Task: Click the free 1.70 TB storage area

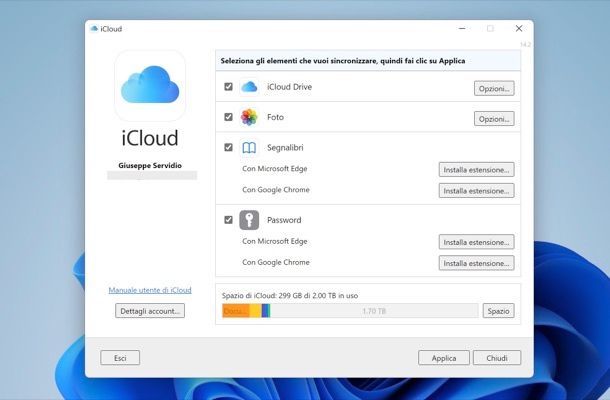Action: click(374, 311)
